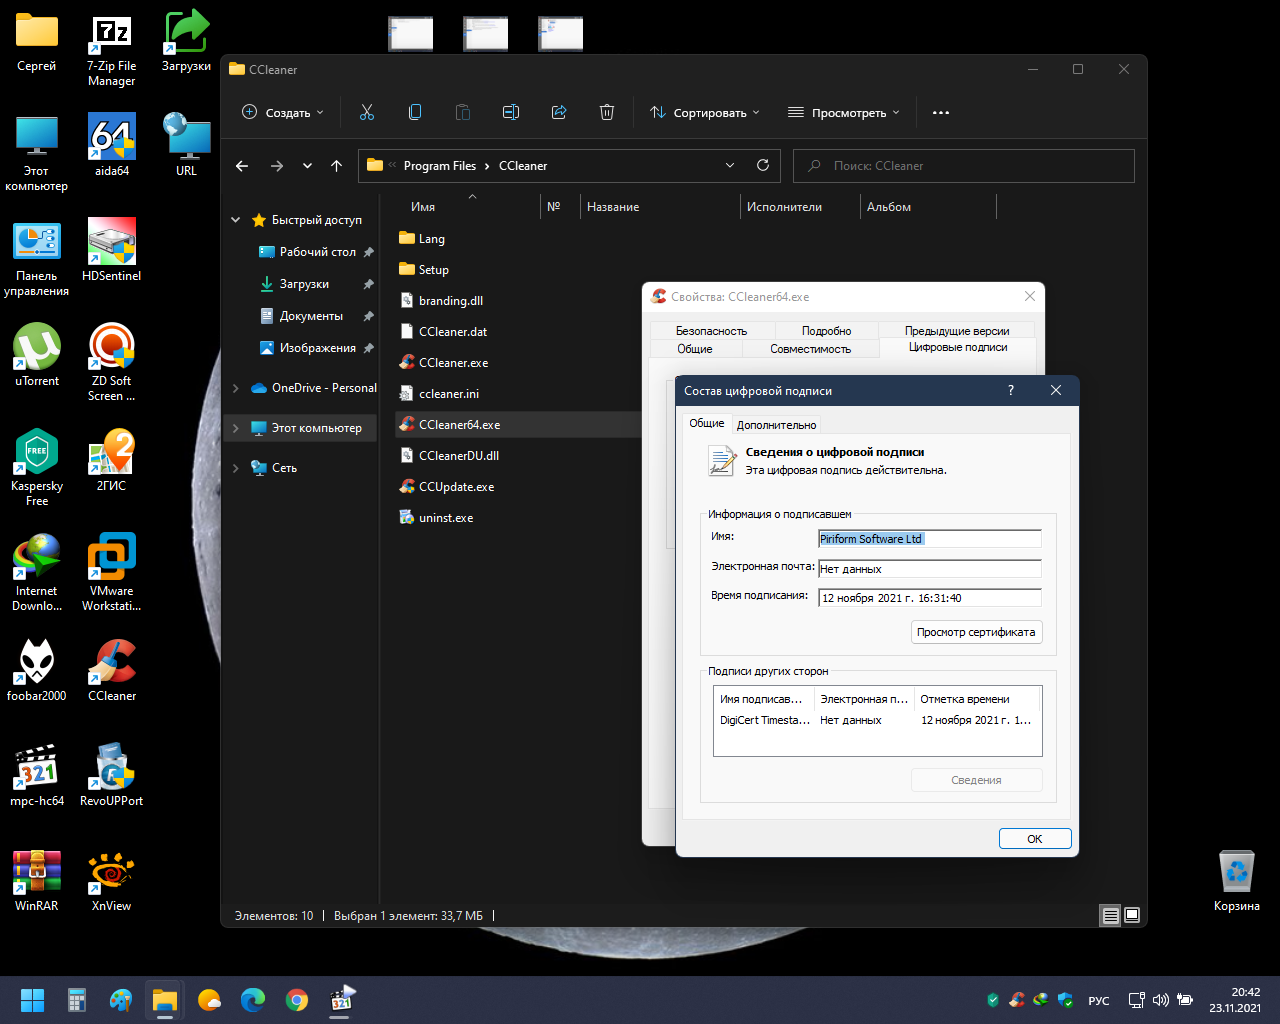Click the Delete trash icon in Explorer toolbar

[x=607, y=112]
